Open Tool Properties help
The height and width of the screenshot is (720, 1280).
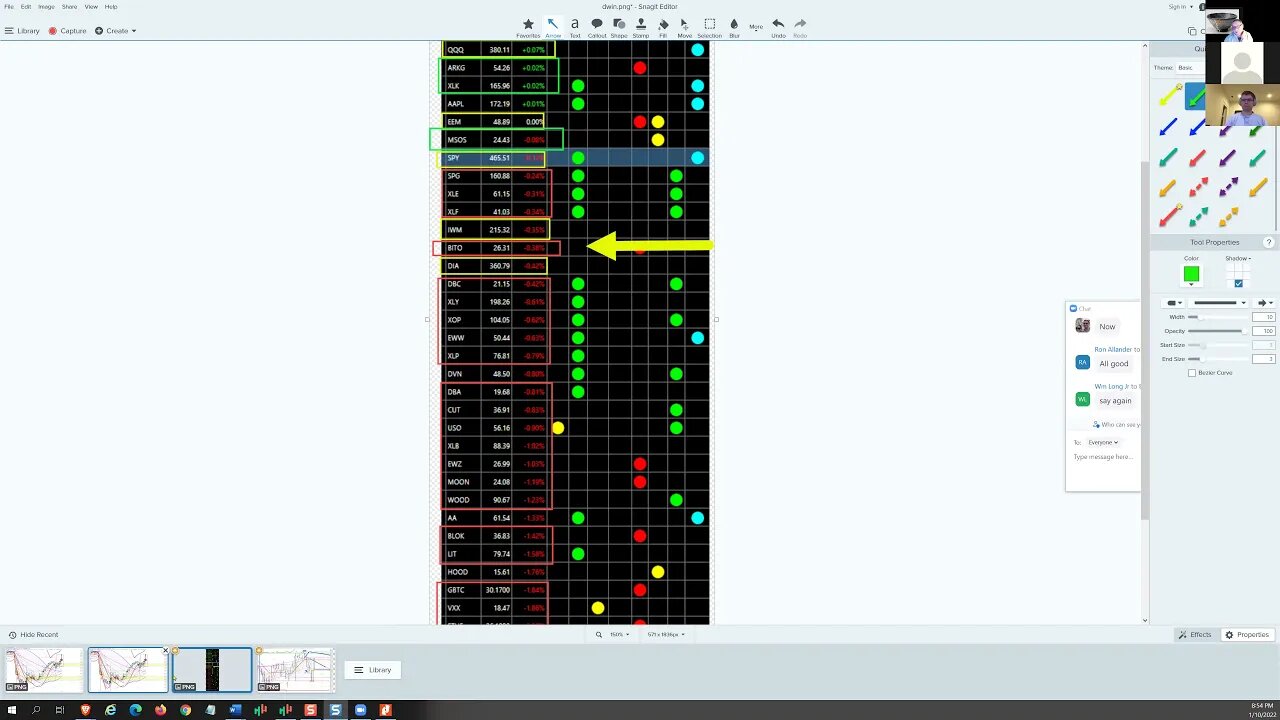point(1269,242)
